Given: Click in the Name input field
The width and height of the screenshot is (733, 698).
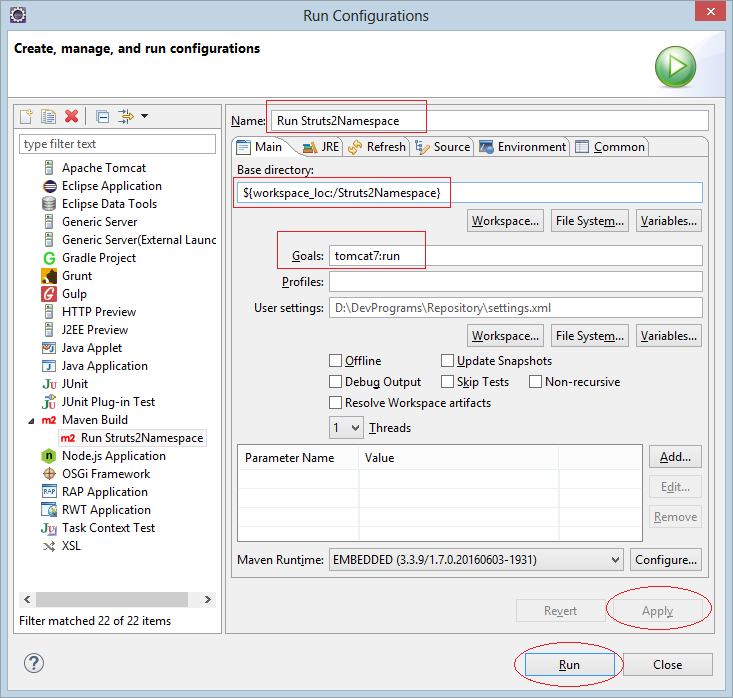Looking at the screenshot, I should click(x=490, y=121).
